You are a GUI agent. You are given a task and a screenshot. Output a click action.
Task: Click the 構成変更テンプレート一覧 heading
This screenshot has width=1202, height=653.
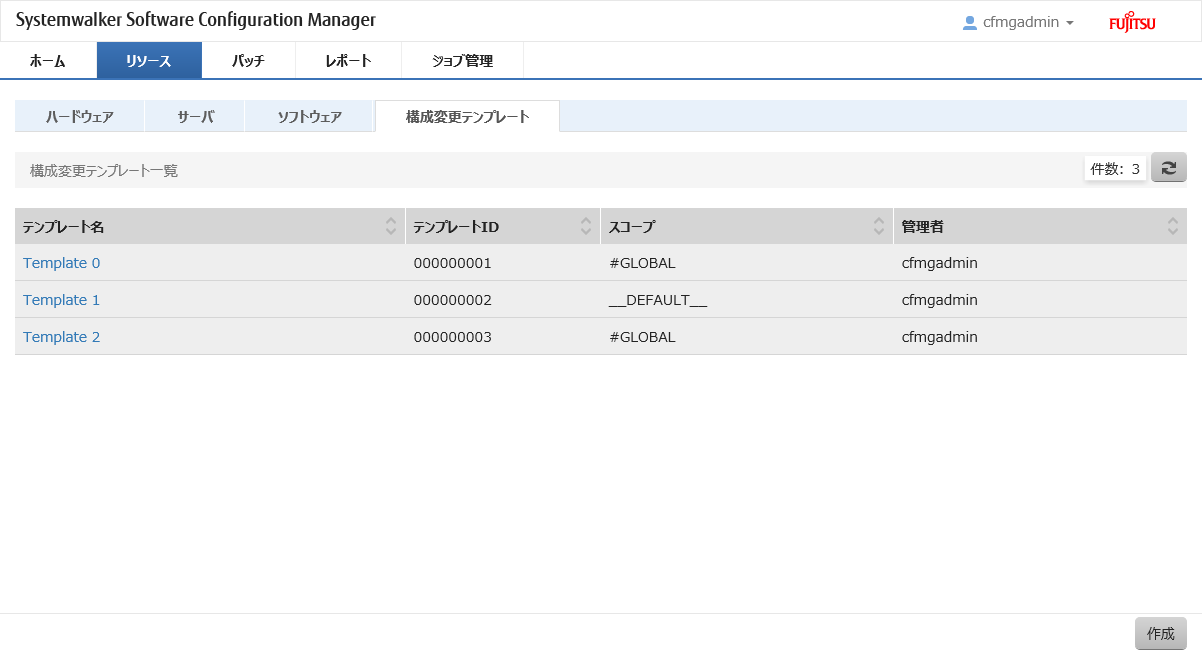(x=104, y=171)
